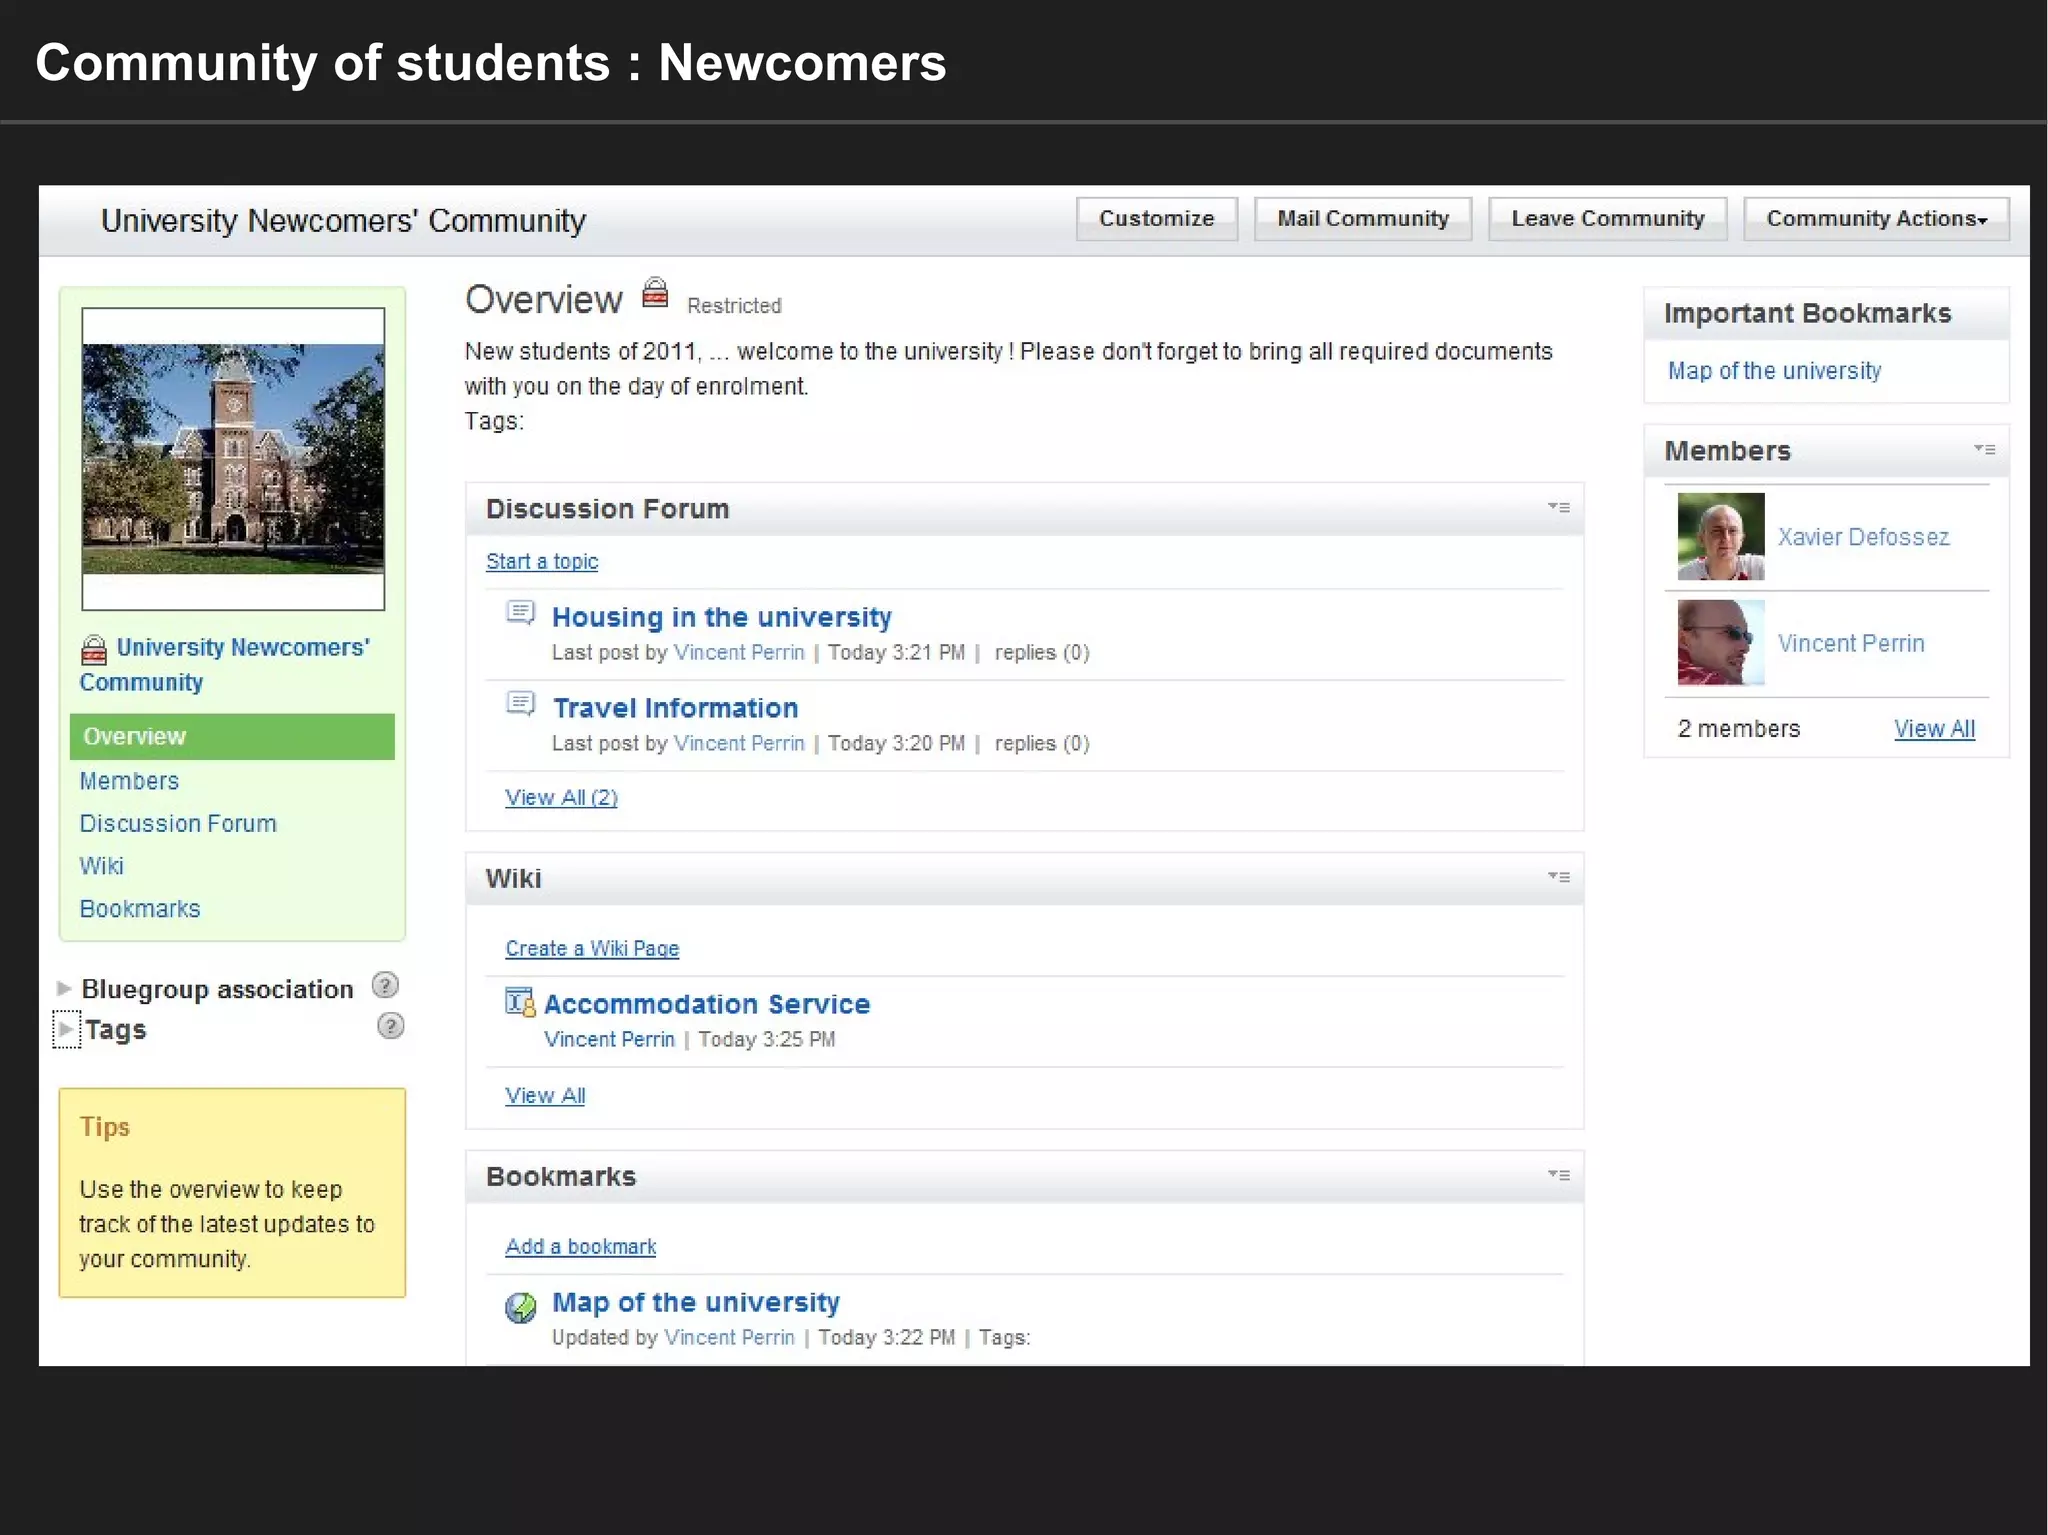Viewport: 2048px width, 1535px height.
Task: Click the Tips heading in yellow box
Action: [x=105, y=1127]
